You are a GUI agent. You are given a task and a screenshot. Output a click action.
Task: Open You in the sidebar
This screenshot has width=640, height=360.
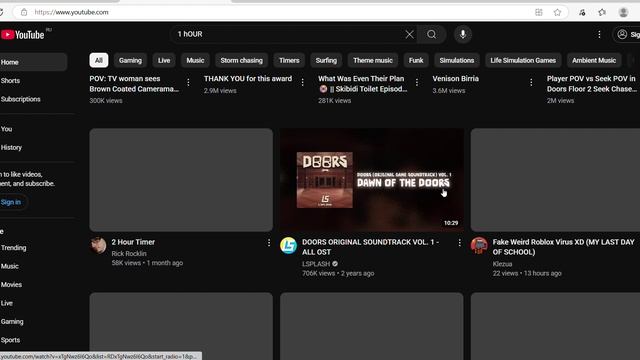pyautogui.click(x=33, y=129)
